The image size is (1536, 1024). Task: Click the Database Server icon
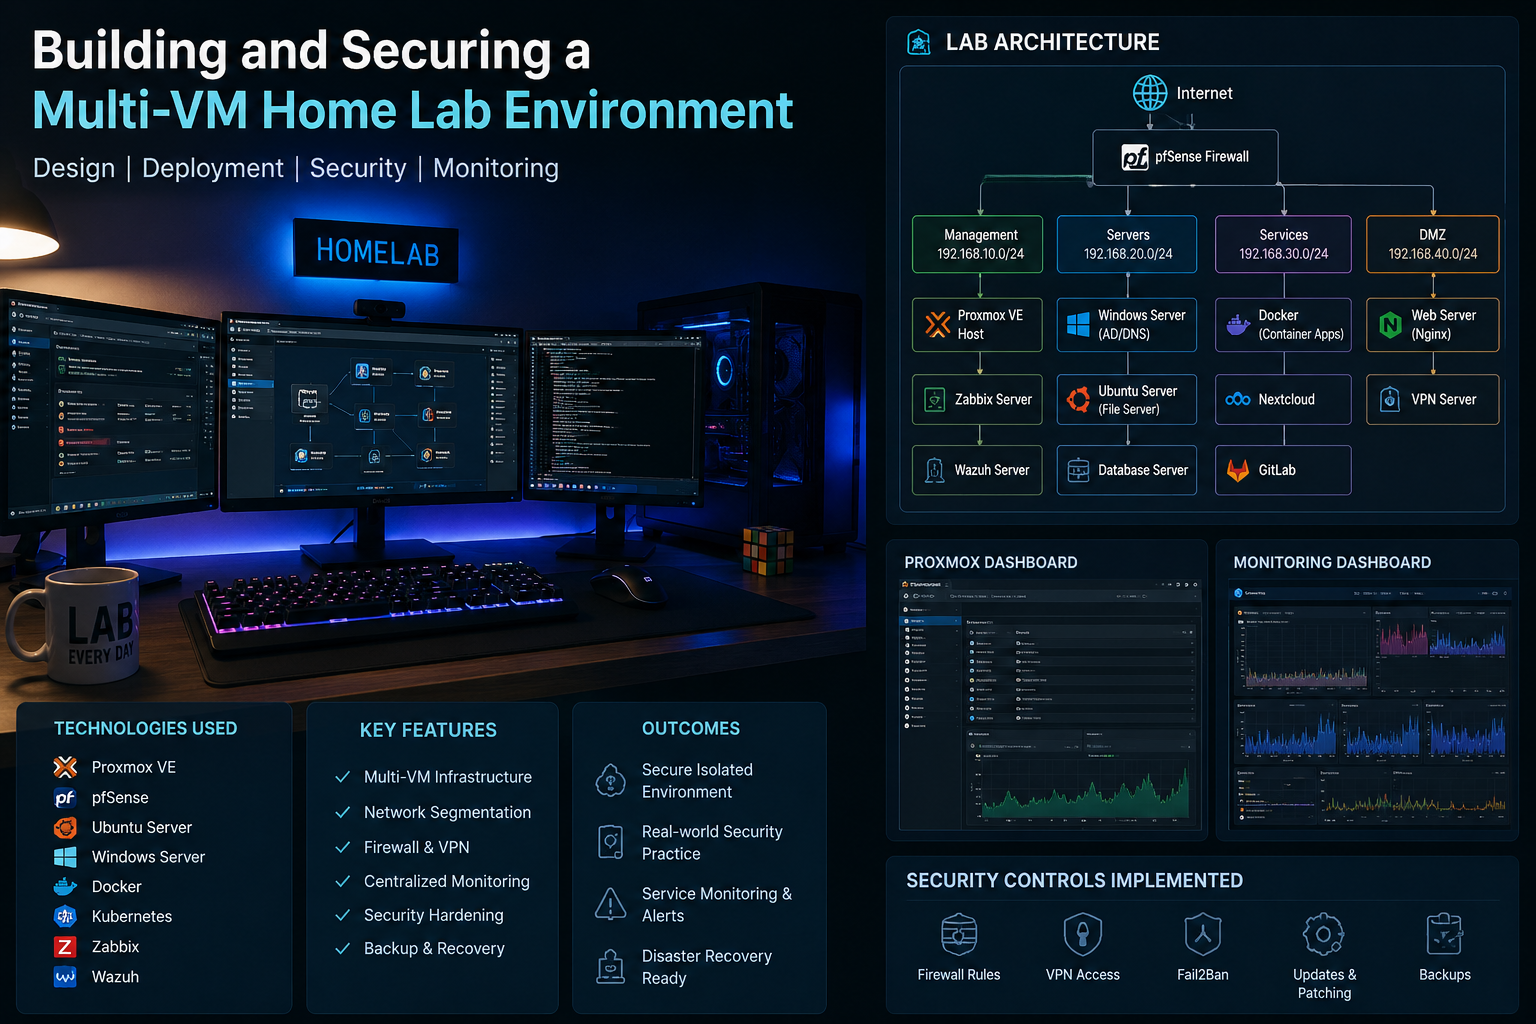(1078, 470)
